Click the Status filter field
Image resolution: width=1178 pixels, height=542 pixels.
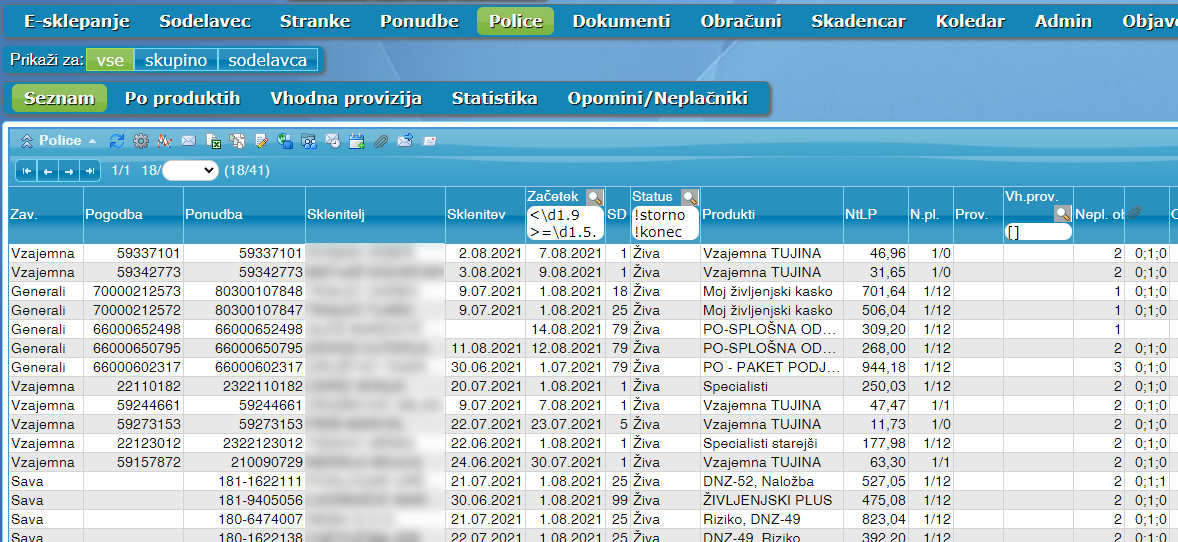666,223
